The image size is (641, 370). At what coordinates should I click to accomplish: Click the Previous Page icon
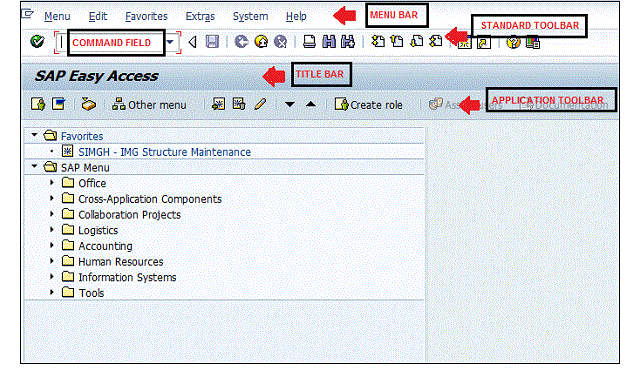pos(397,42)
